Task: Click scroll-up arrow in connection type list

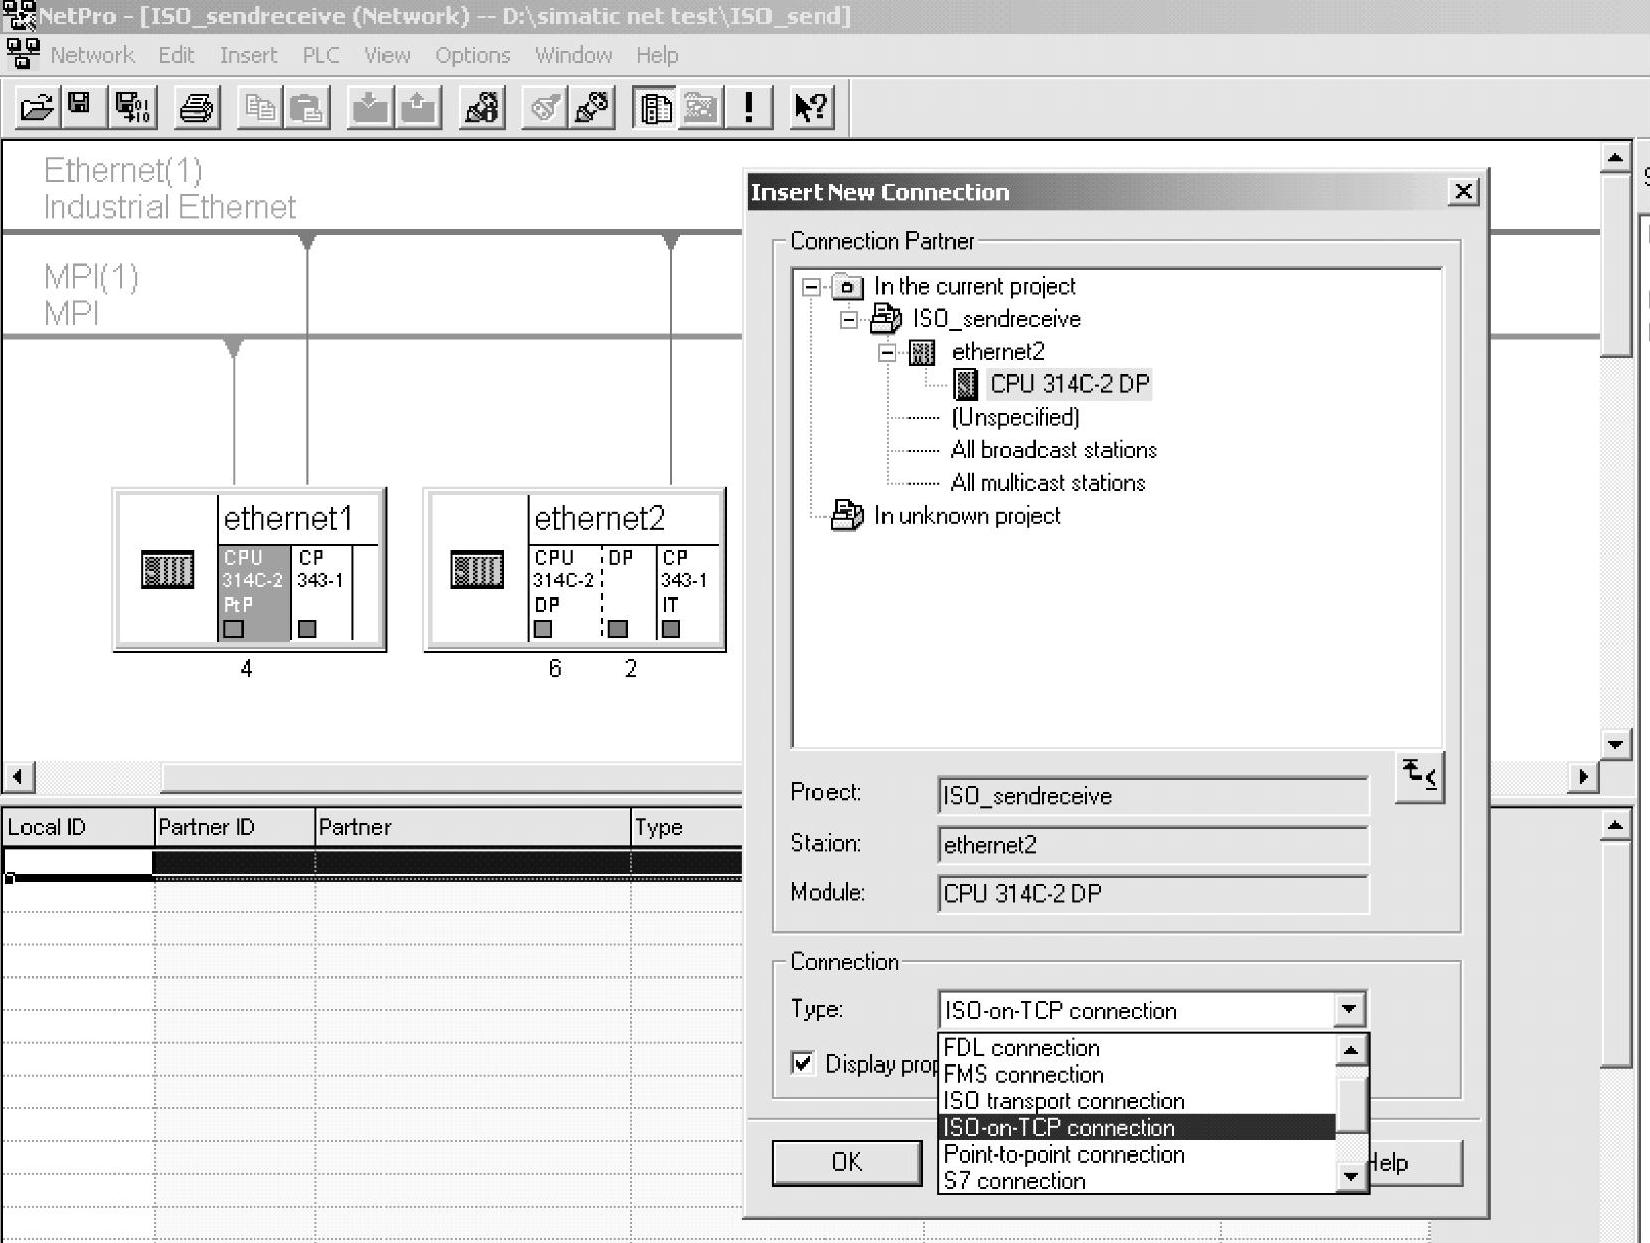Action: point(1351,1049)
